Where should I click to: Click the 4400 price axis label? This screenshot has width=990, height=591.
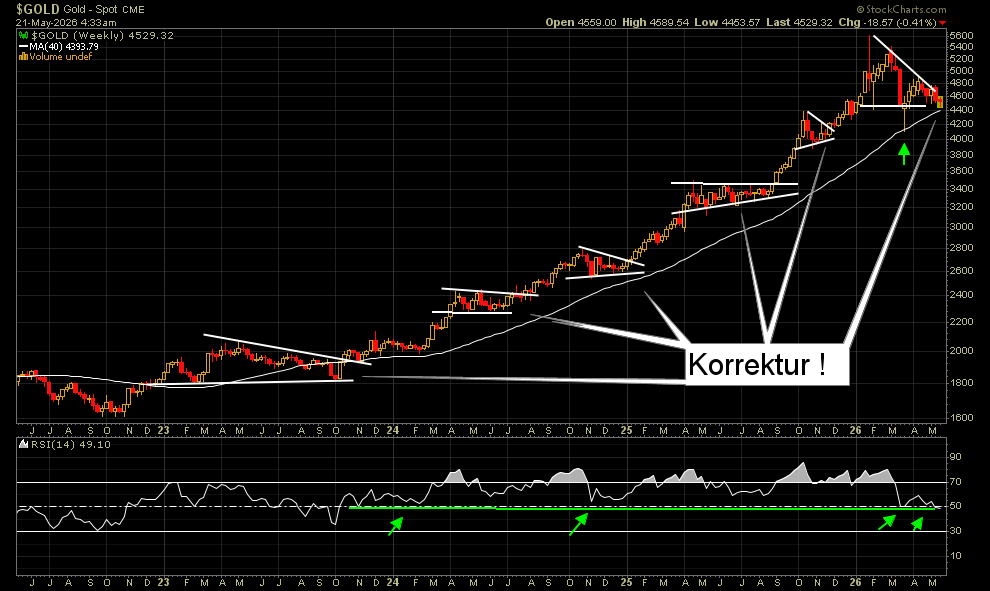point(961,110)
